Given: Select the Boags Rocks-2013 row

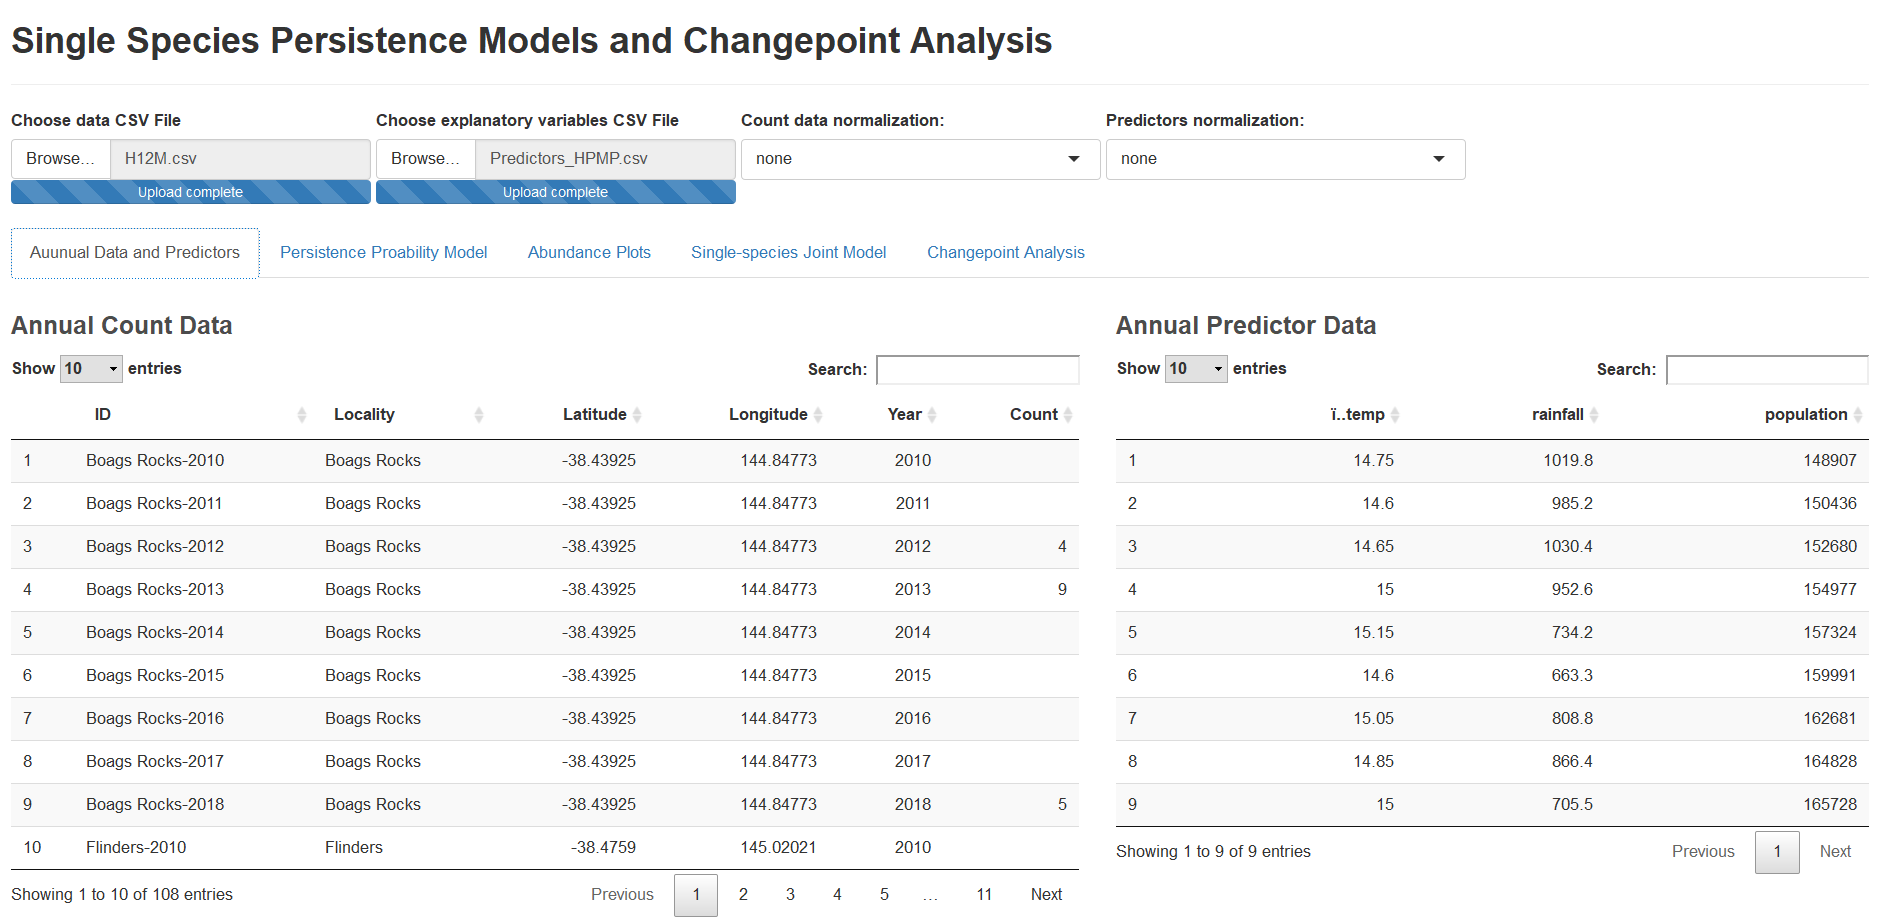Looking at the screenshot, I should [545, 590].
